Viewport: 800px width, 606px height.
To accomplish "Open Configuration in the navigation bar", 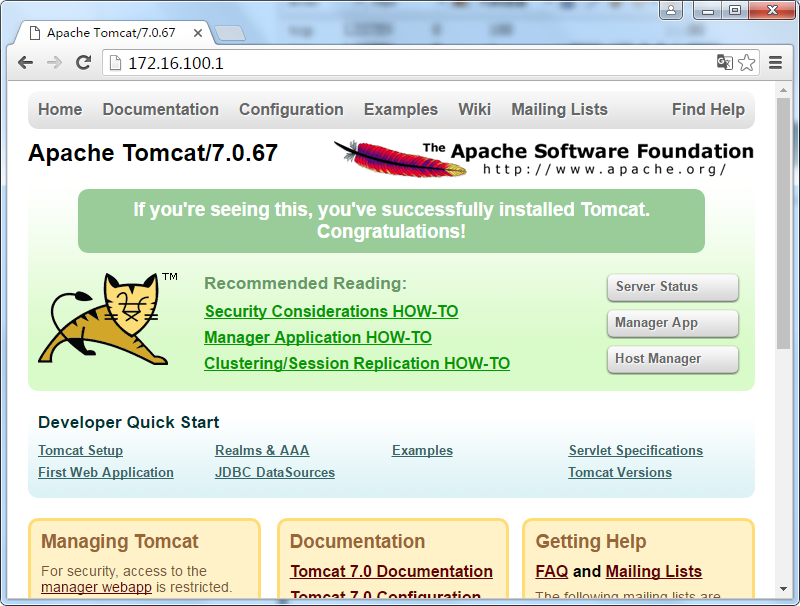I will click(291, 109).
